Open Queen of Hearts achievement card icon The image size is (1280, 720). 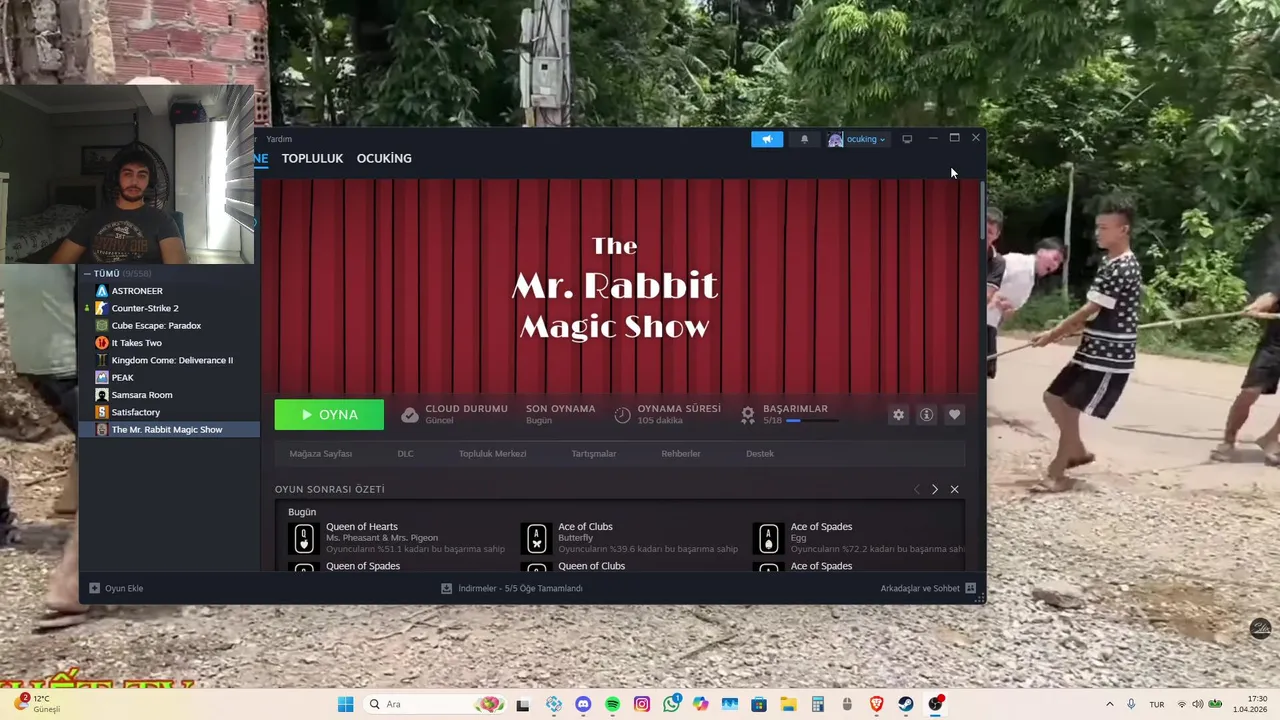[x=304, y=538]
